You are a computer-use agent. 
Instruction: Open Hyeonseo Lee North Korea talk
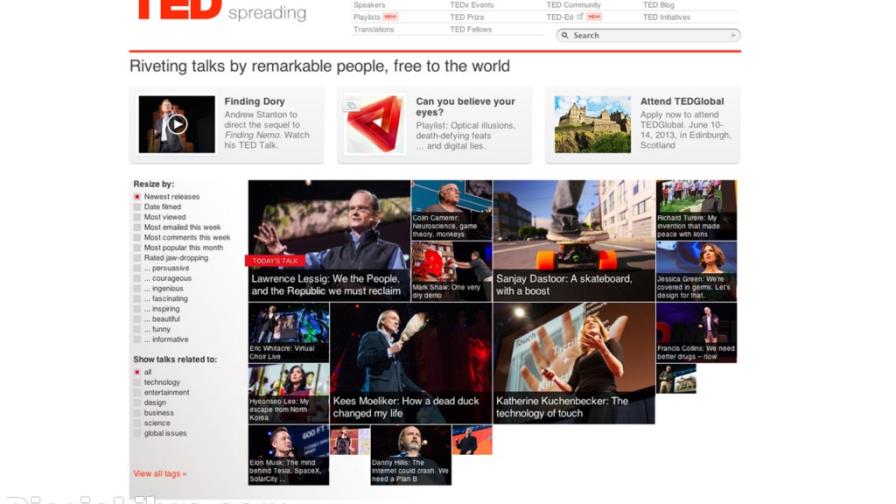click(289, 394)
